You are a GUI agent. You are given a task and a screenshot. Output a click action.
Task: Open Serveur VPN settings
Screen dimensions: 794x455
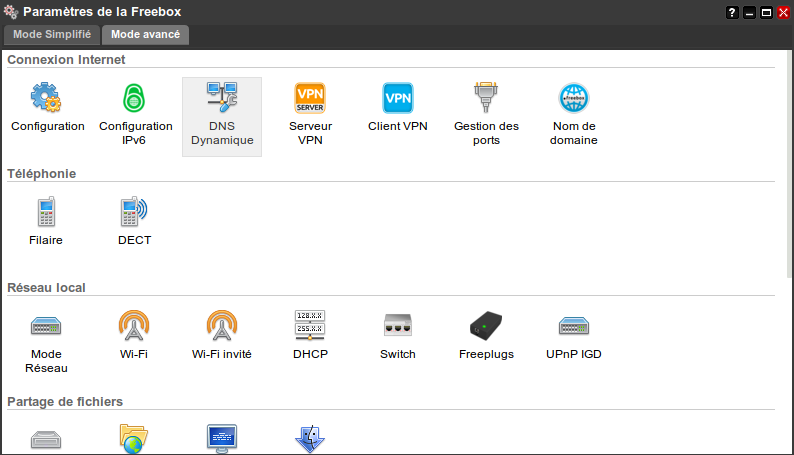(x=310, y=98)
